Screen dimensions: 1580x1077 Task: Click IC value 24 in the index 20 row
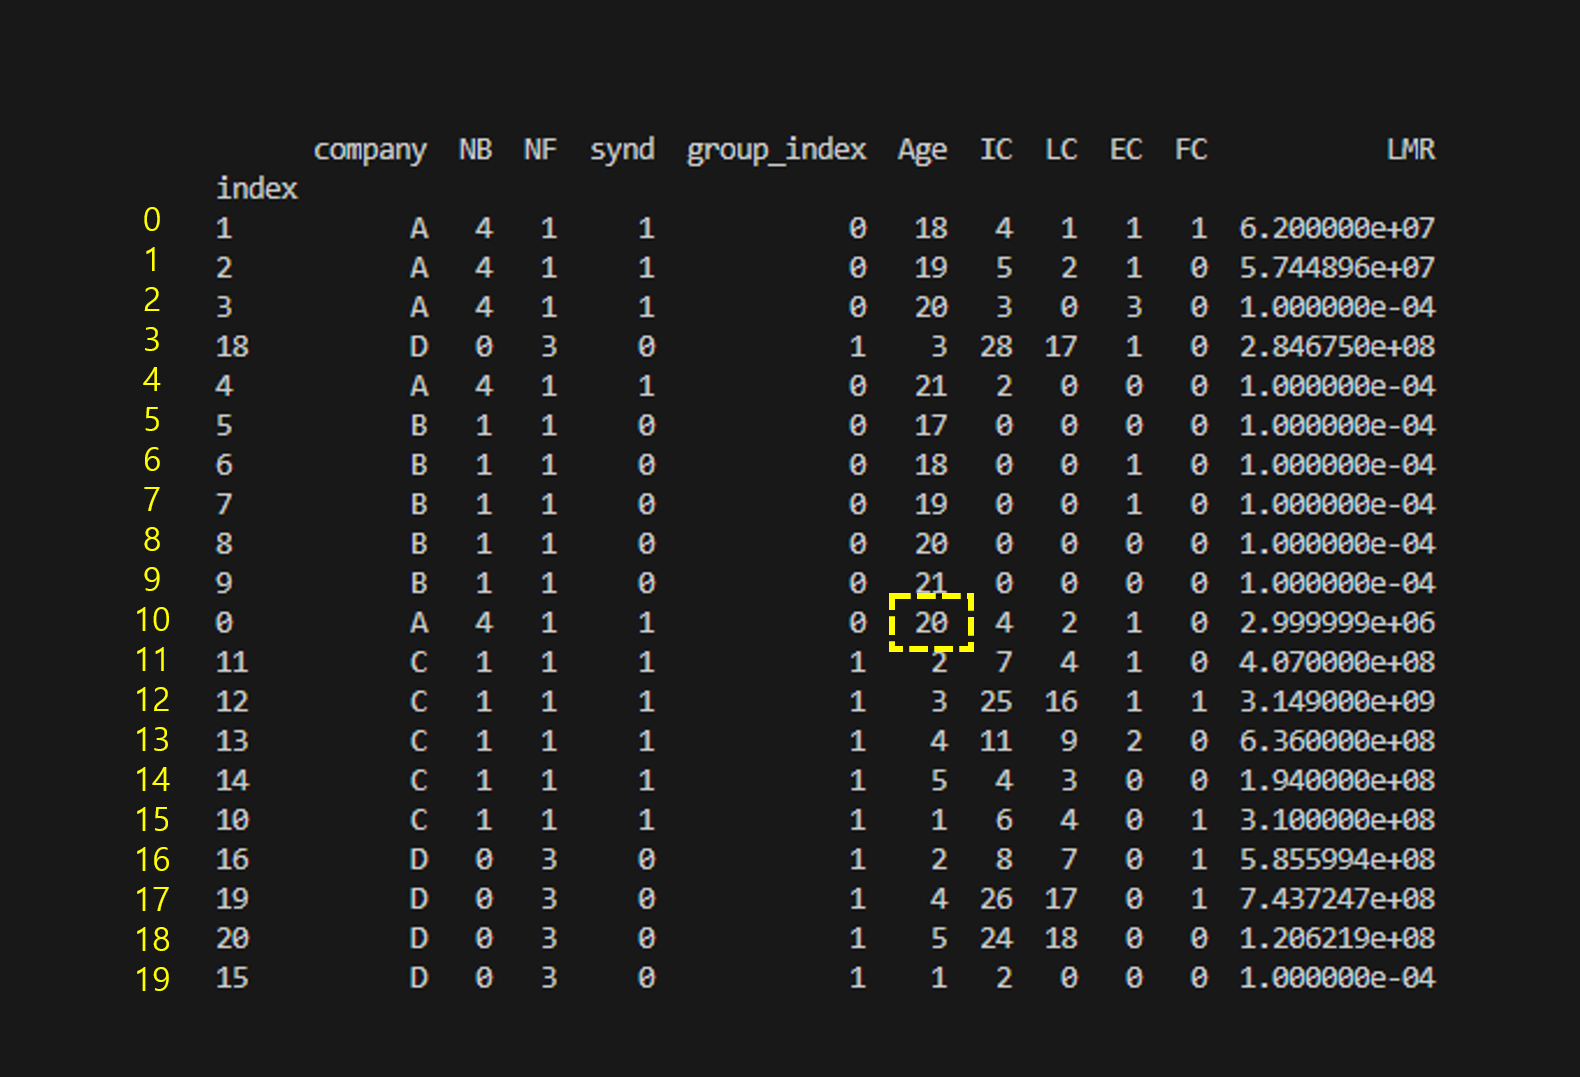tap(996, 938)
